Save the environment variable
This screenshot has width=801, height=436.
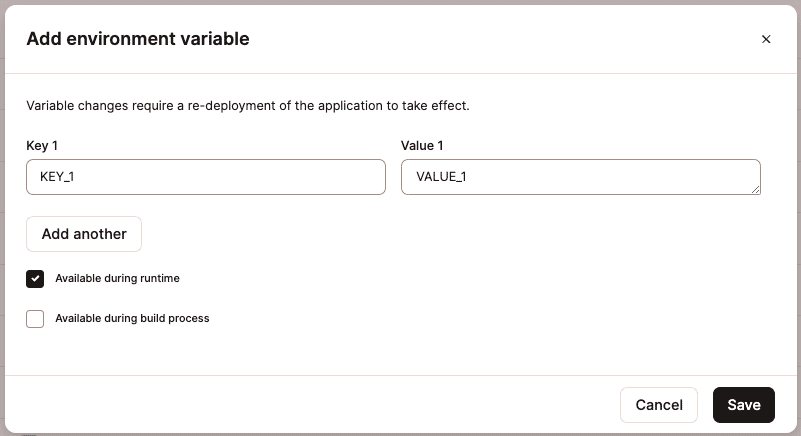click(x=744, y=405)
